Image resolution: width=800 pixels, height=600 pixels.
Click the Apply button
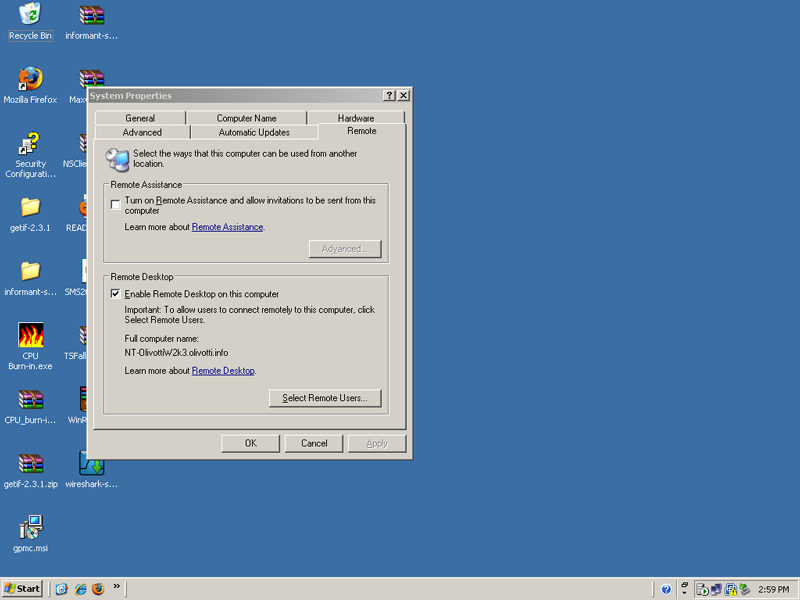377,443
